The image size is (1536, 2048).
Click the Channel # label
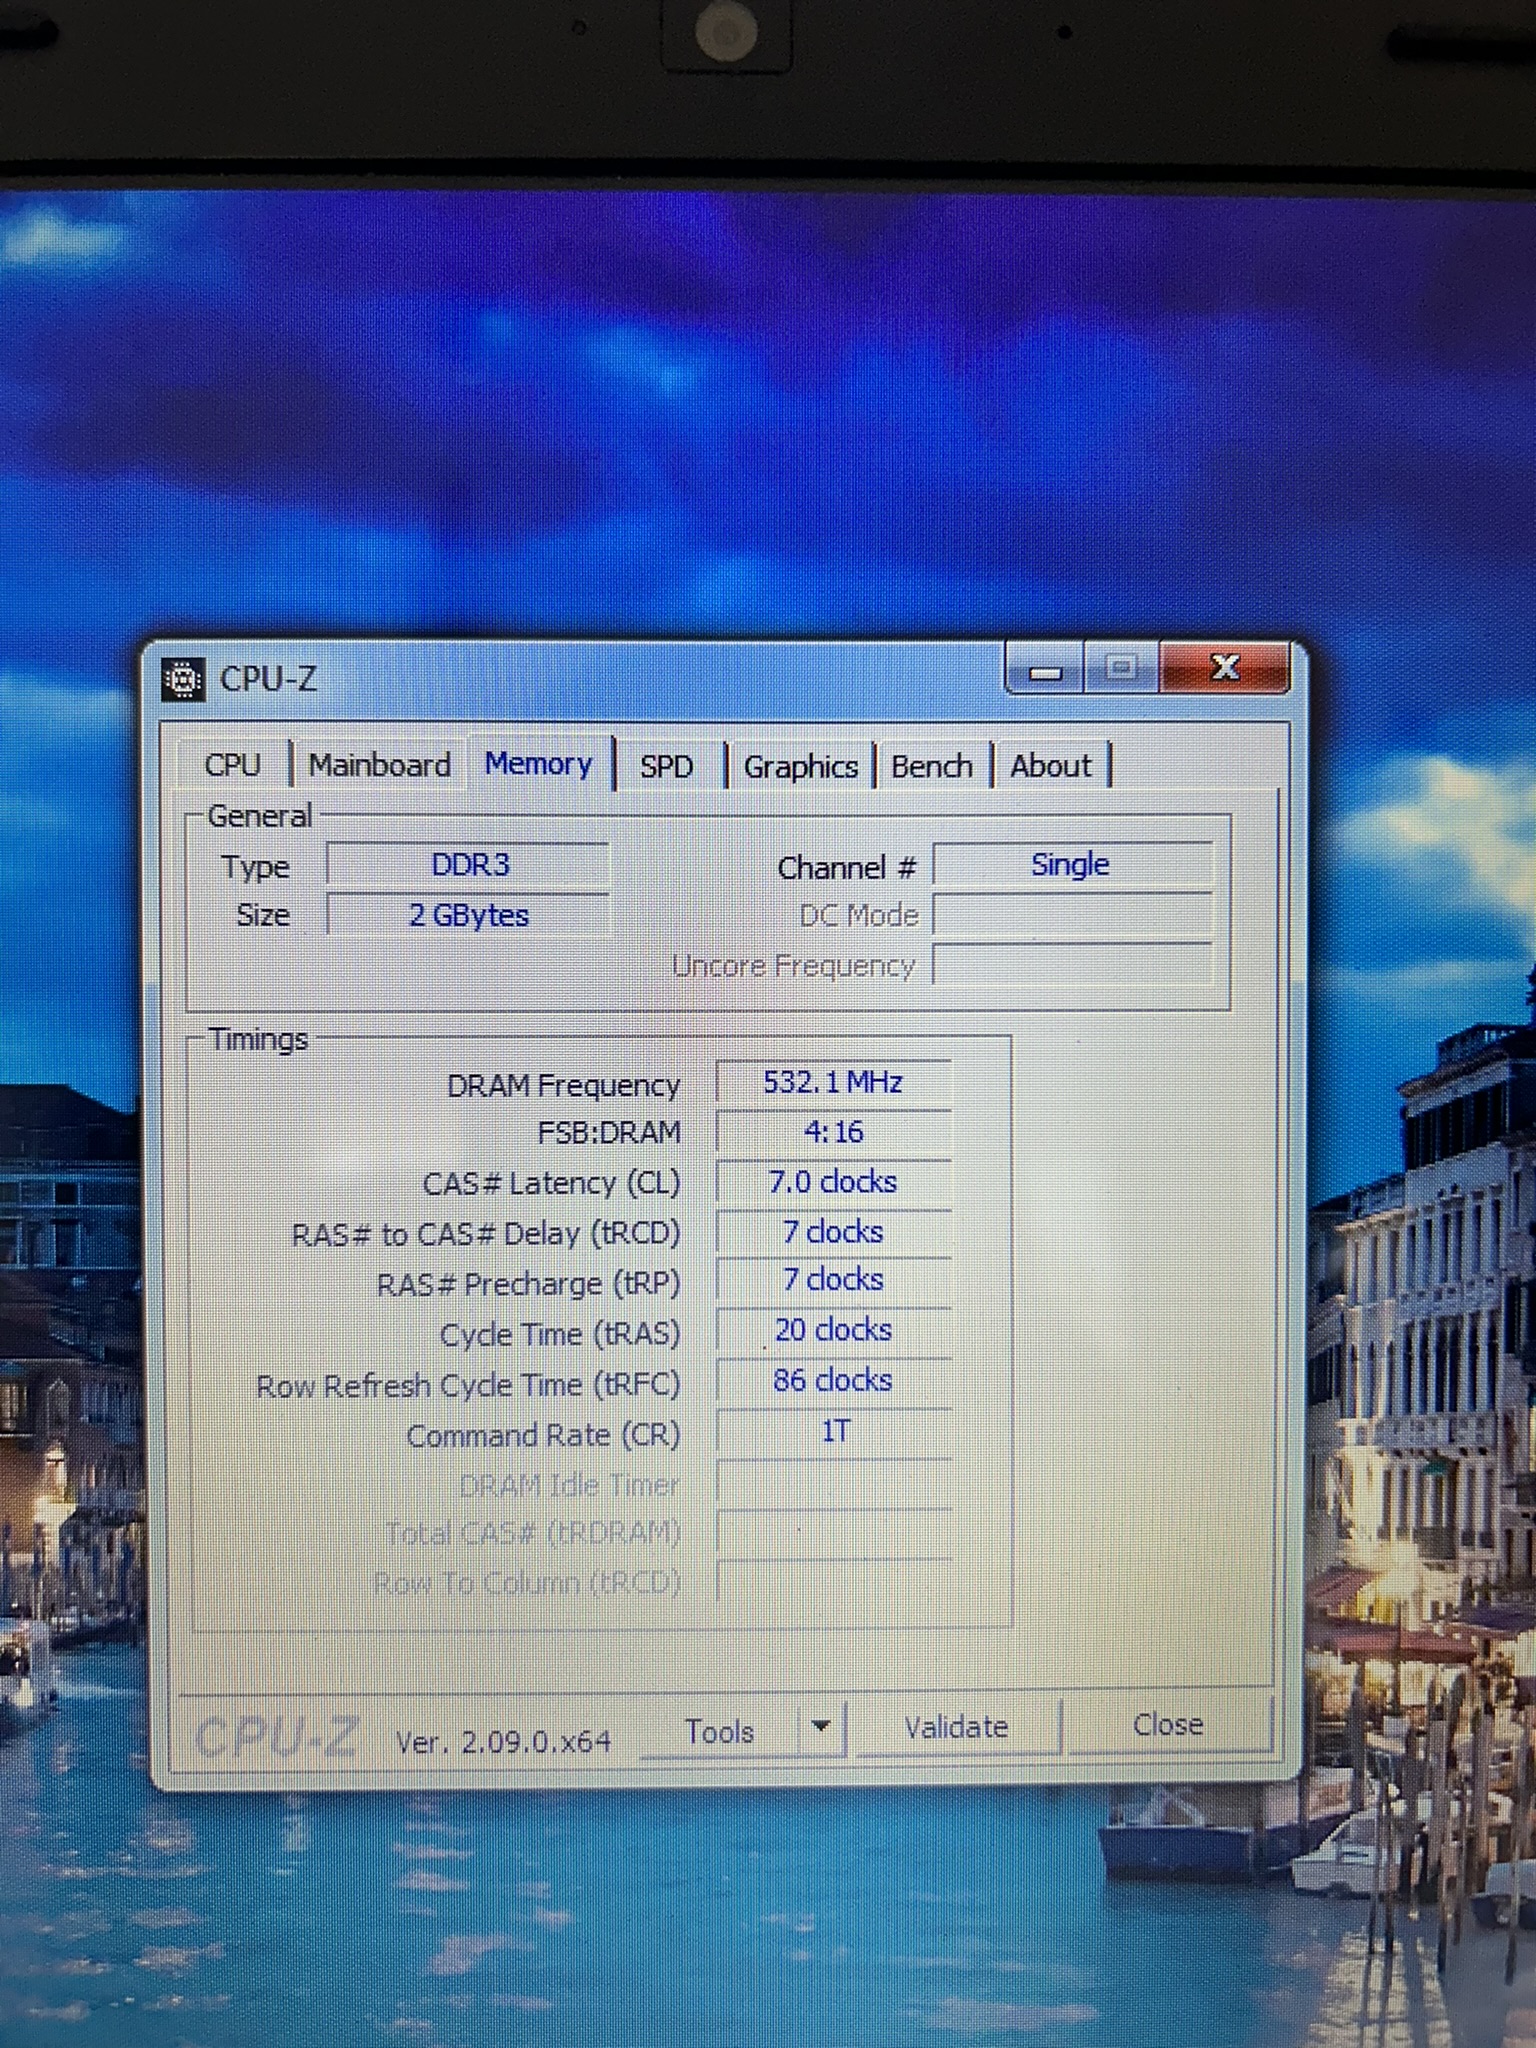[846, 868]
